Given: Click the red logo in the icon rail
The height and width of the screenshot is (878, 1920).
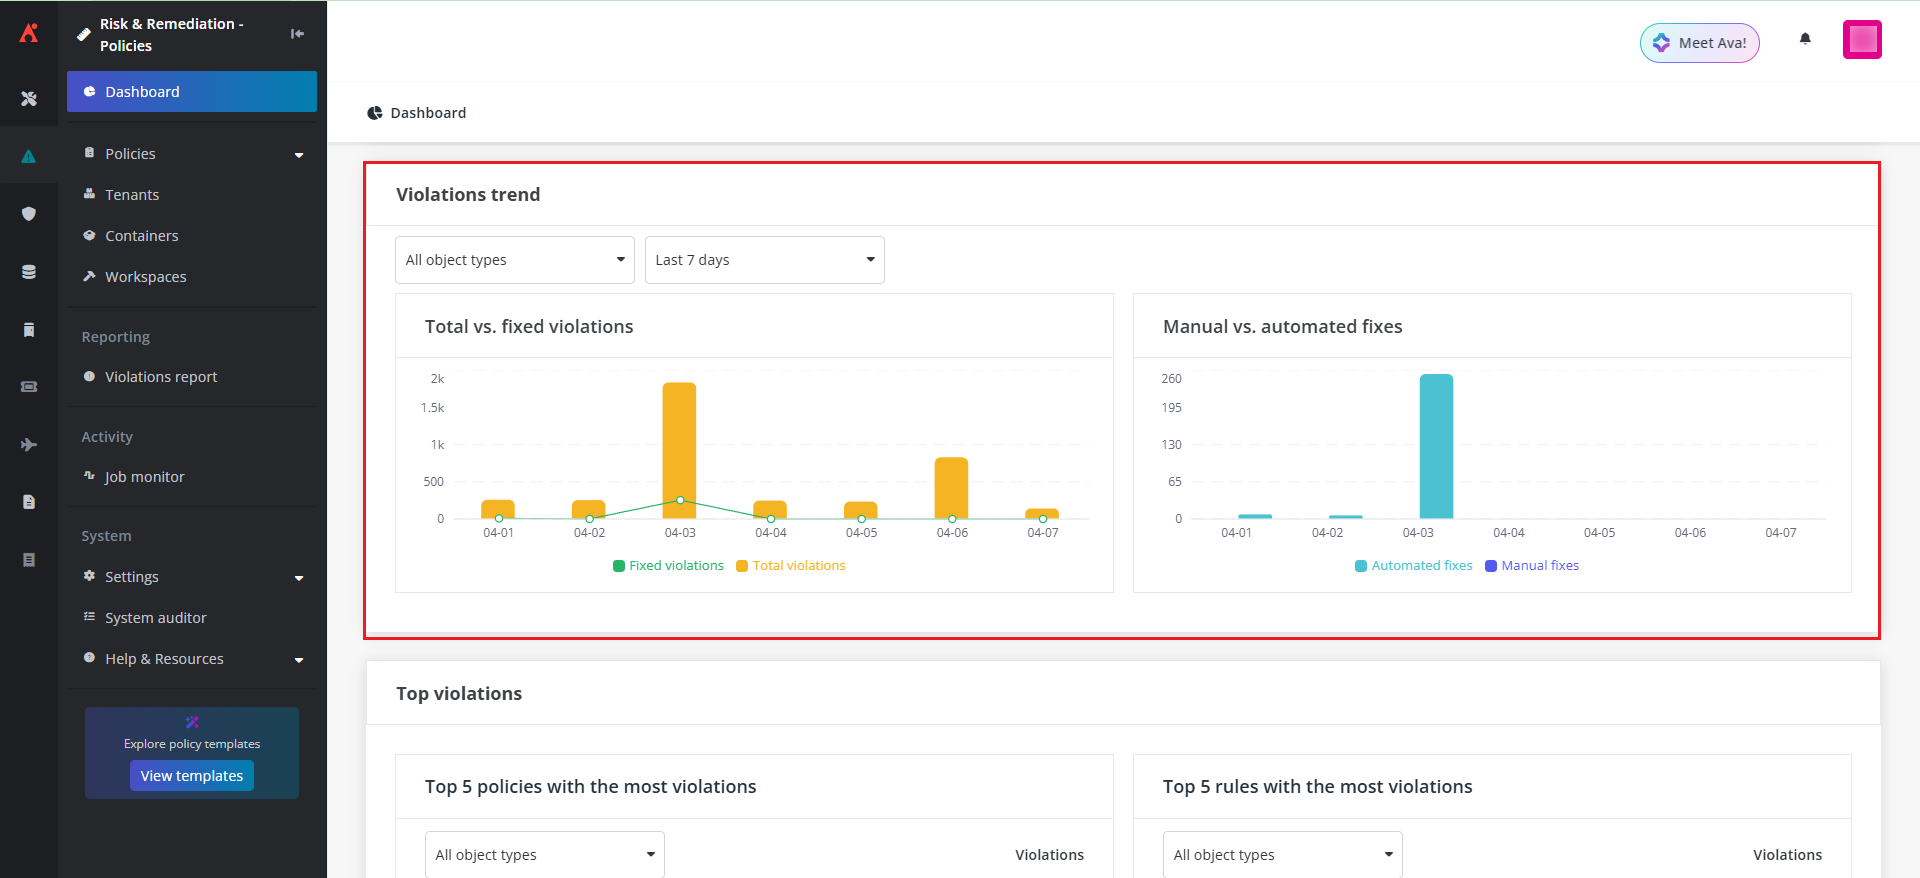Looking at the screenshot, I should (x=29, y=33).
